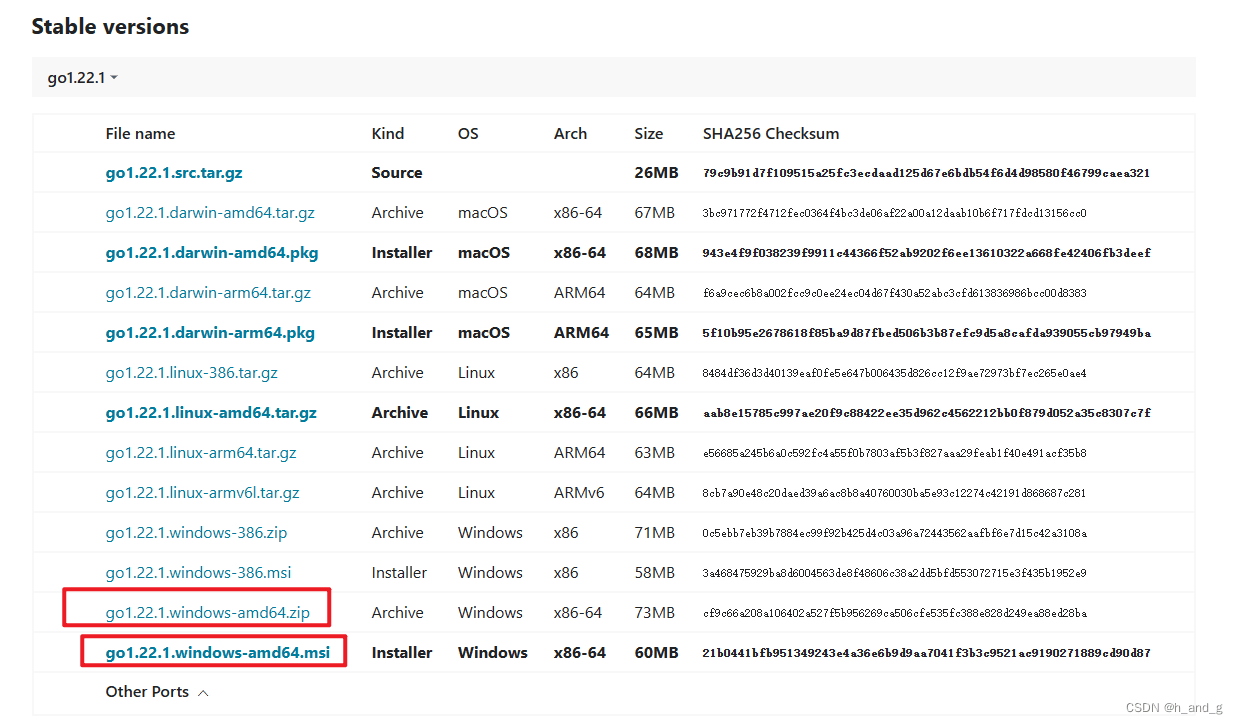Download go1.22.1.windows-amd64.zip archive
The image size is (1238, 724).
(208, 613)
